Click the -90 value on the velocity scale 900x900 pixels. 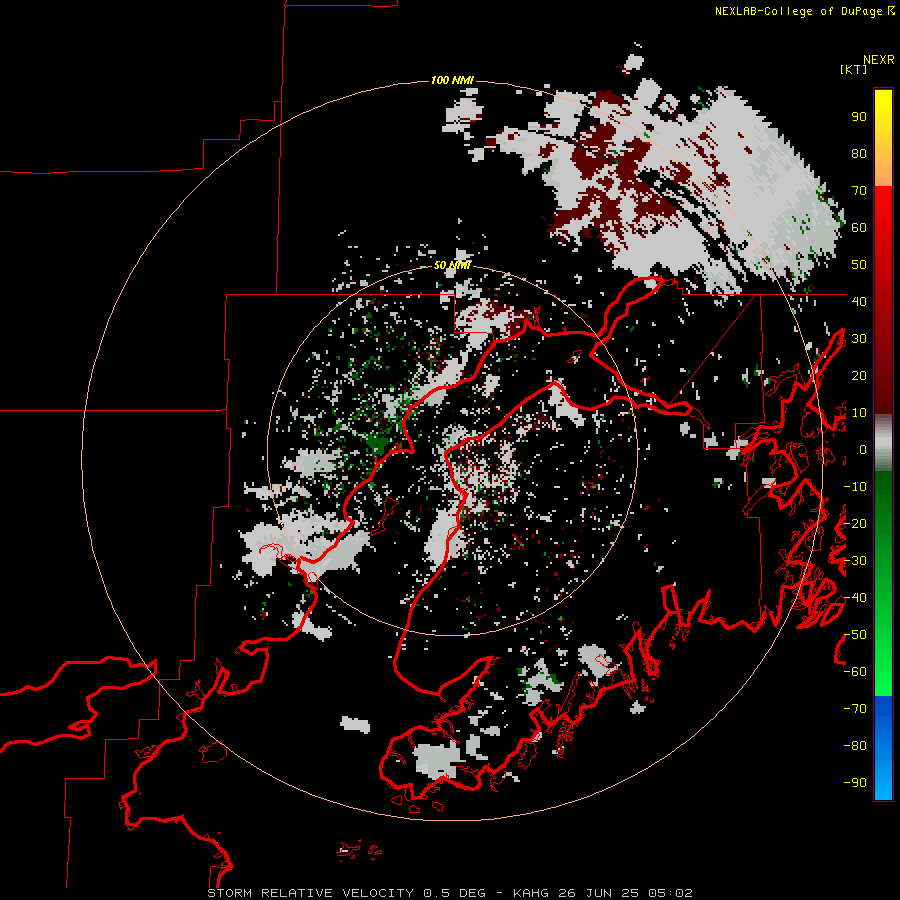click(x=855, y=782)
